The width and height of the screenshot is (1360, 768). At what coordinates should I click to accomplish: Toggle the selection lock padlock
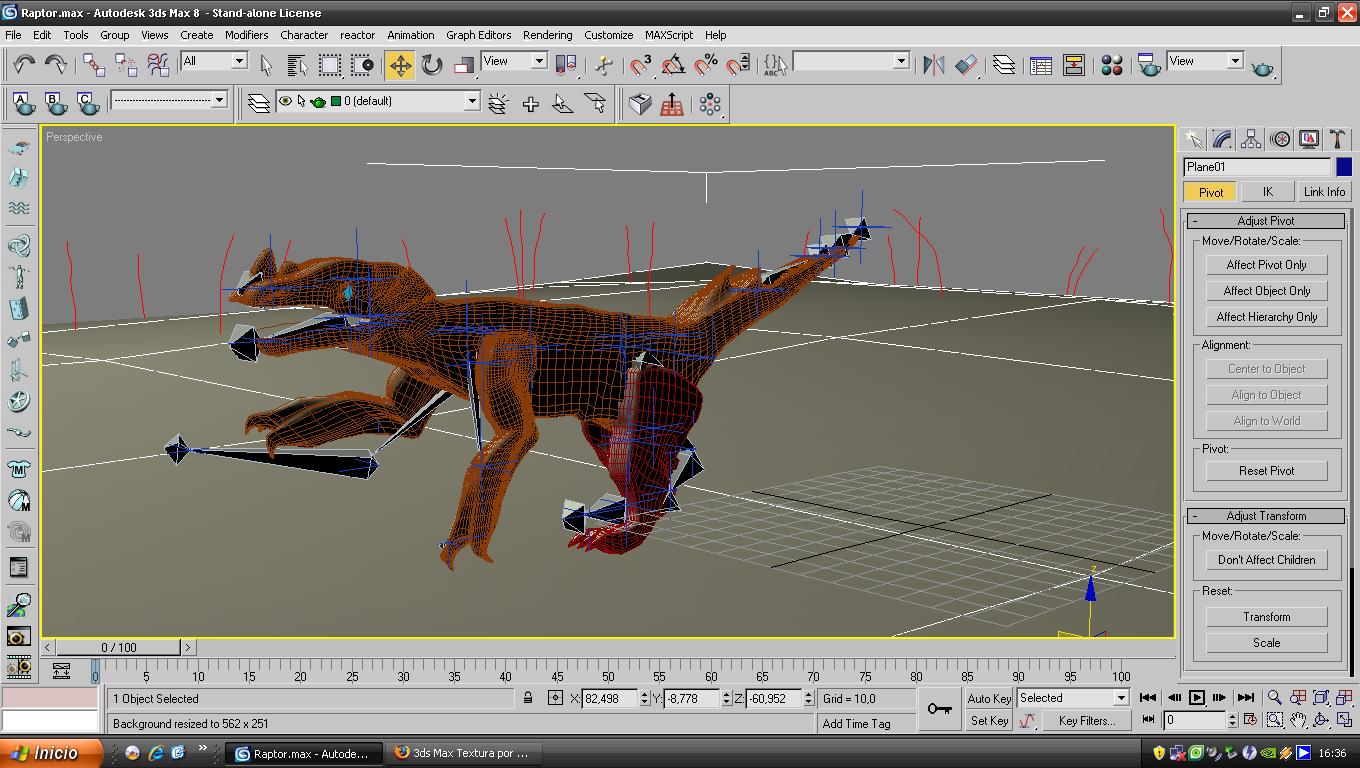click(x=528, y=698)
